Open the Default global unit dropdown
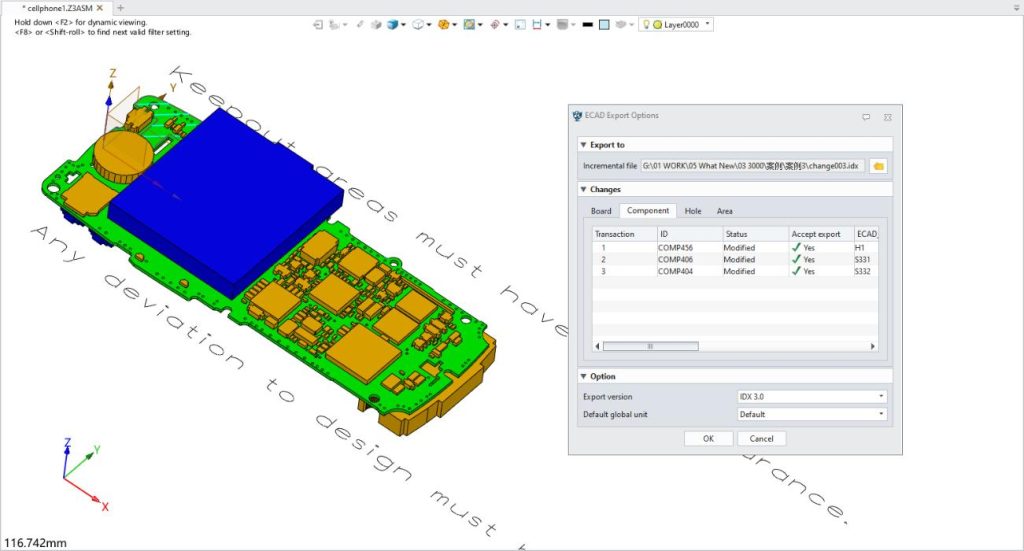This screenshot has width=1024, height=551. tap(811, 414)
